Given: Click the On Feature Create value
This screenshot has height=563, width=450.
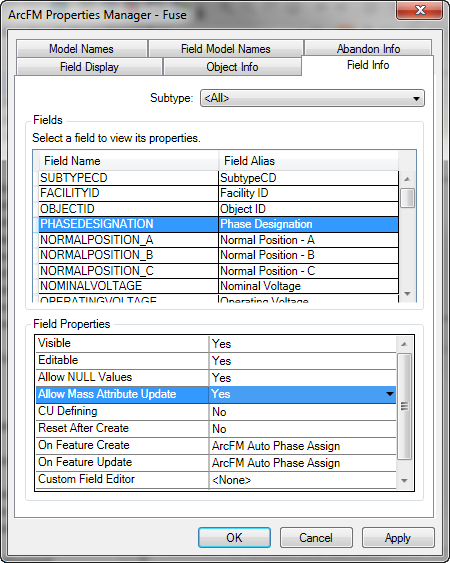Looking at the screenshot, I should tap(302, 446).
